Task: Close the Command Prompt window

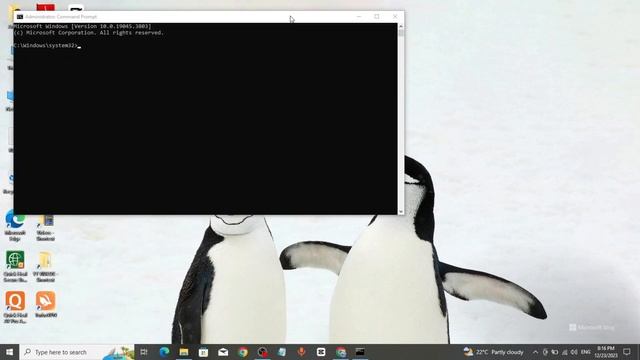Action: pyautogui.click(x=395, y=17)
